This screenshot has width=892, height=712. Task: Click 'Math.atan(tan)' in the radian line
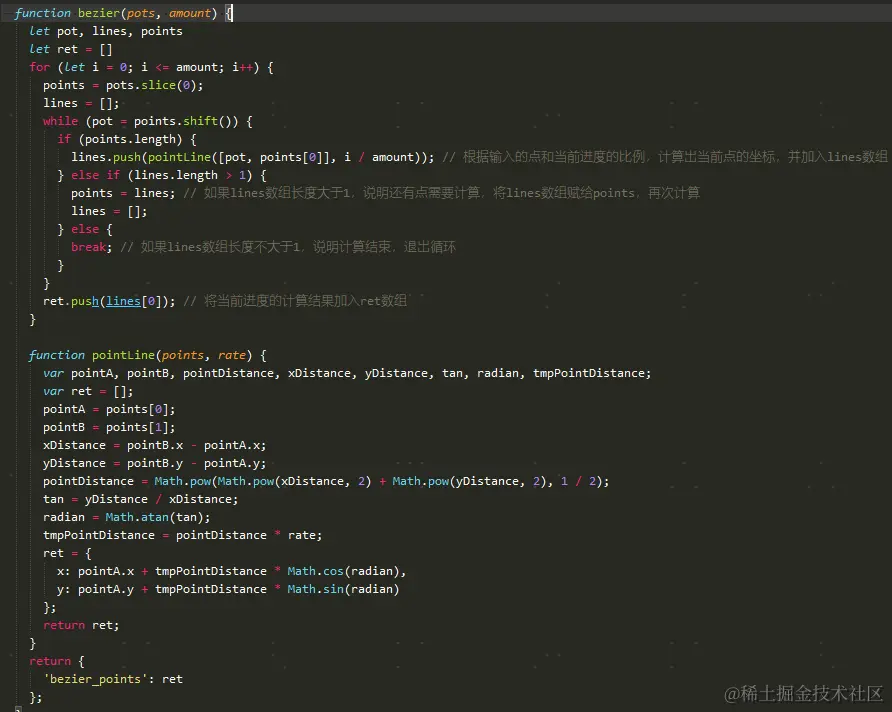click(x=155, y=518)
